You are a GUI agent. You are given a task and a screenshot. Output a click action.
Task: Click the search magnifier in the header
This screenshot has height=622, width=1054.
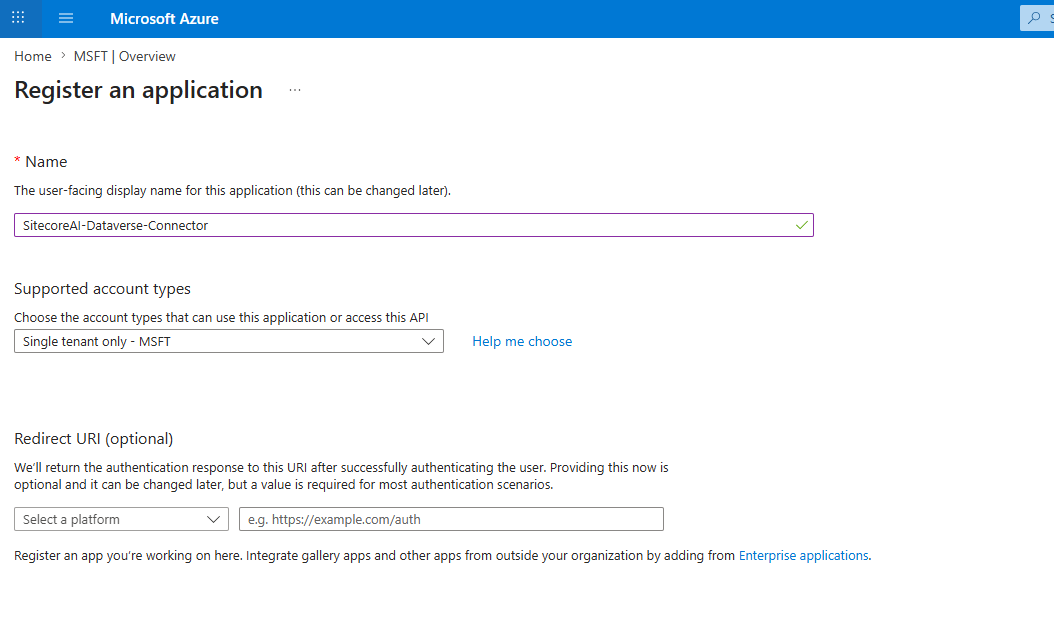1034,18
